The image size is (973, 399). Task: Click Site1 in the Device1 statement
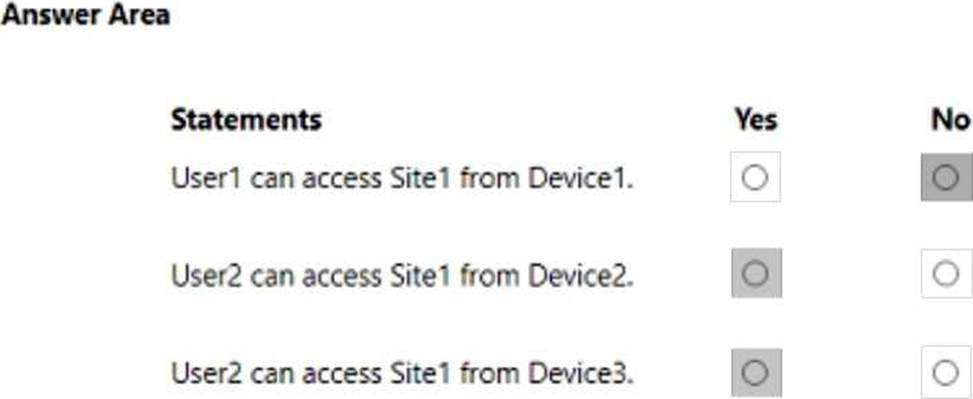point(419,178)
